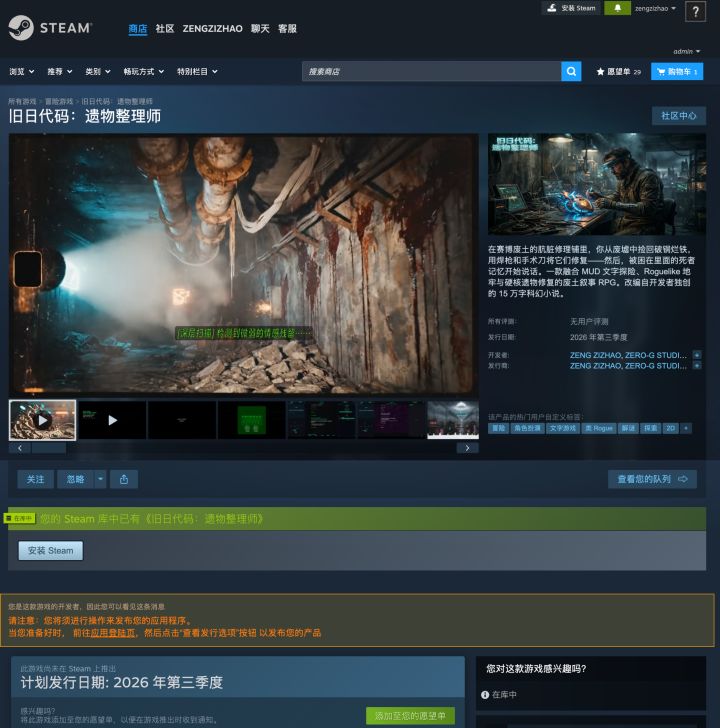The image size is (720, 728).
Task: Click into the 搜索商店 search field
Action: tap(431, 72)
